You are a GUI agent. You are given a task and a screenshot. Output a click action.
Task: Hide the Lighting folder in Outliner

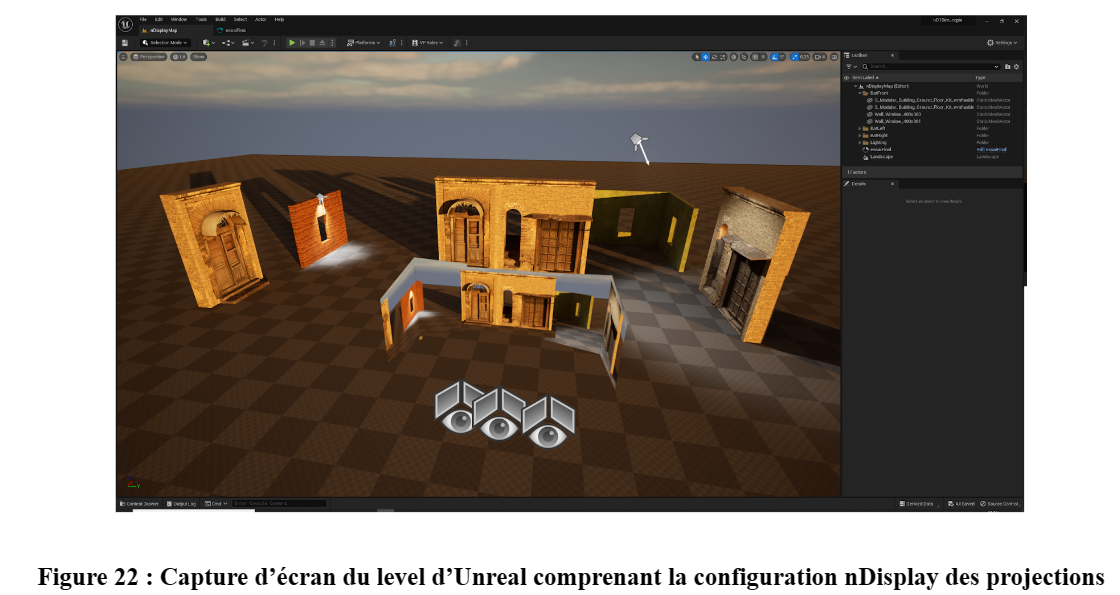[x=847, y=142]
